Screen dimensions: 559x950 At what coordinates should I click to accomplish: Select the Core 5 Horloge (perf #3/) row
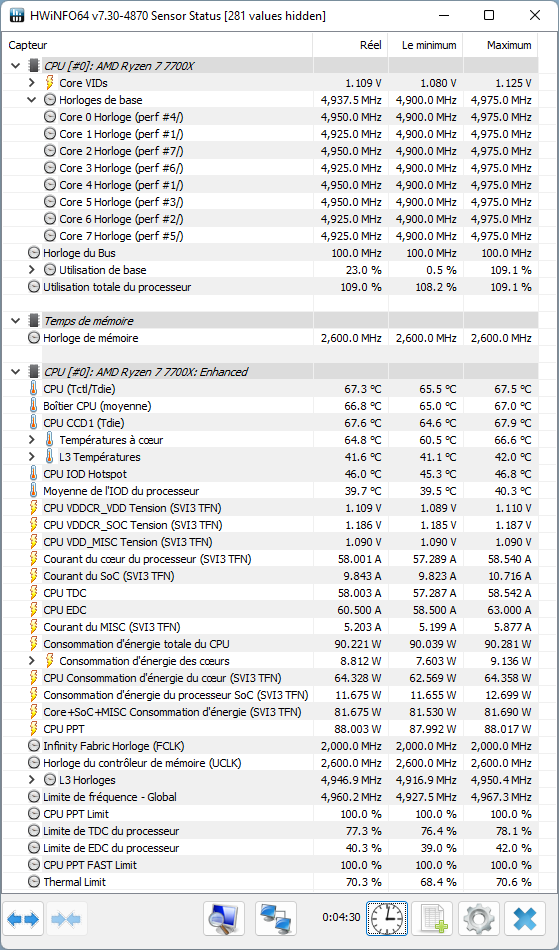271,202
